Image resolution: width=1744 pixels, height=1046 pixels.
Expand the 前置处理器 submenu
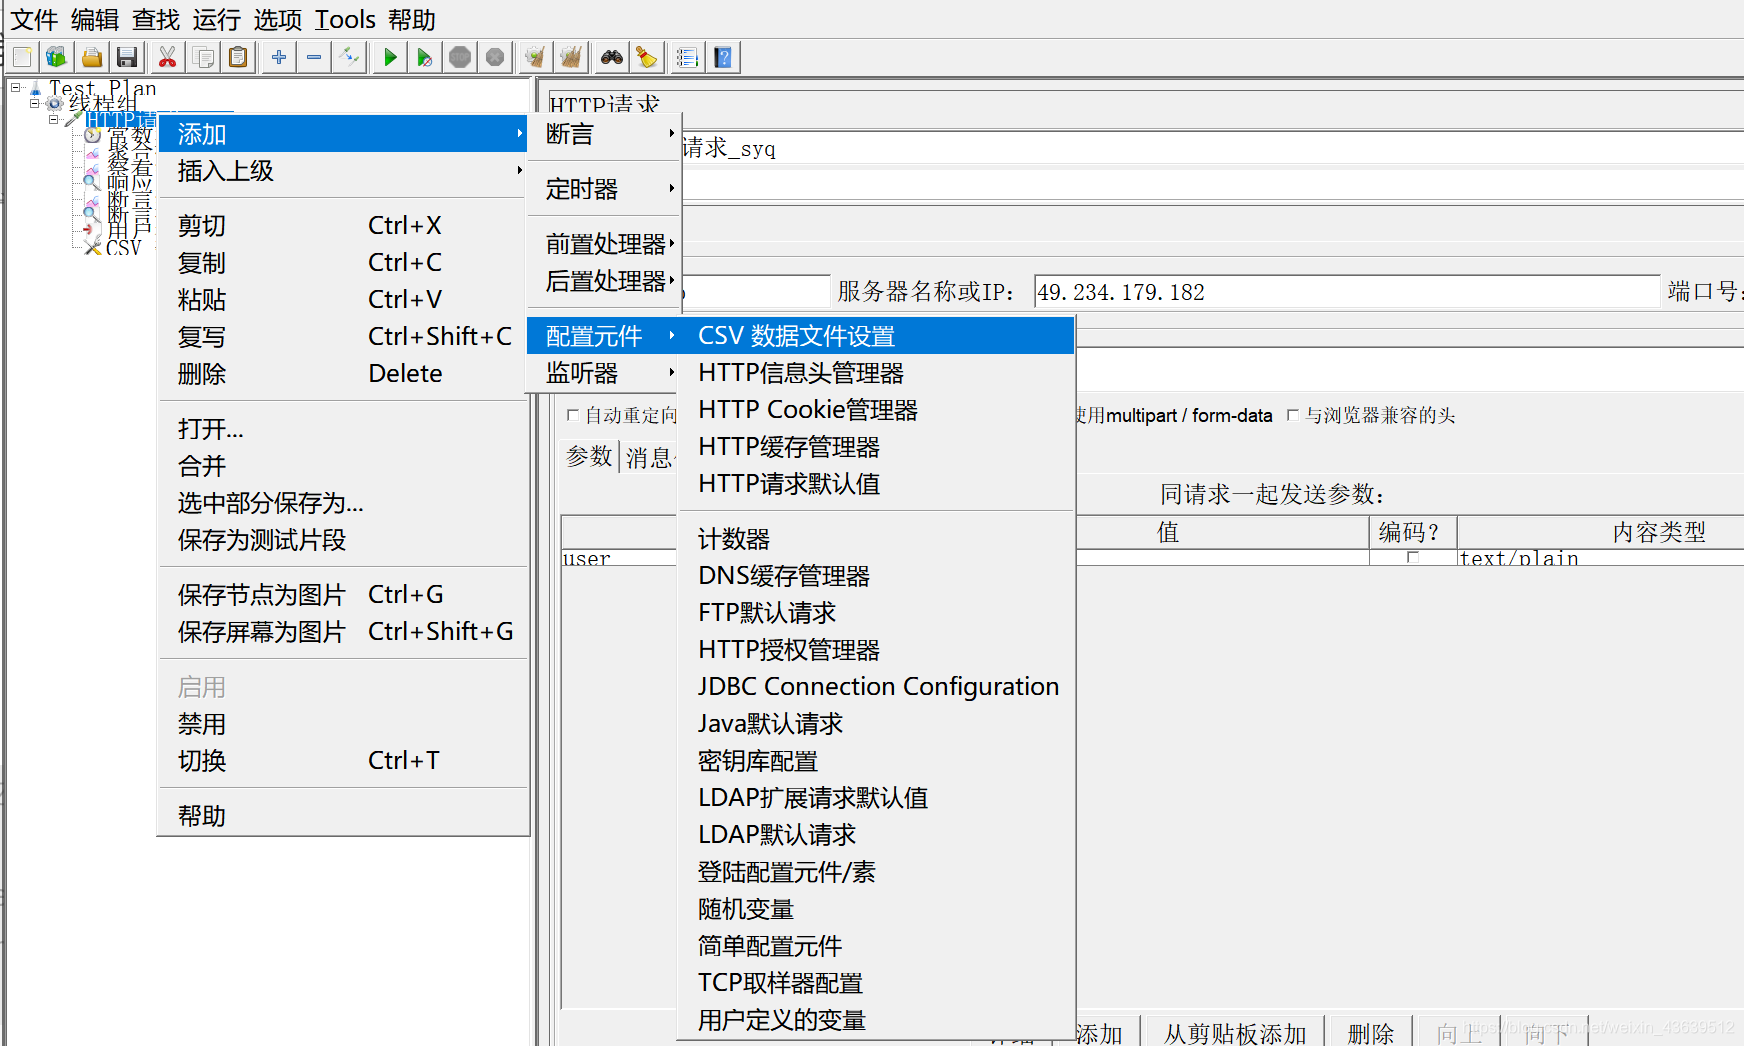click(x=604, y=244)
